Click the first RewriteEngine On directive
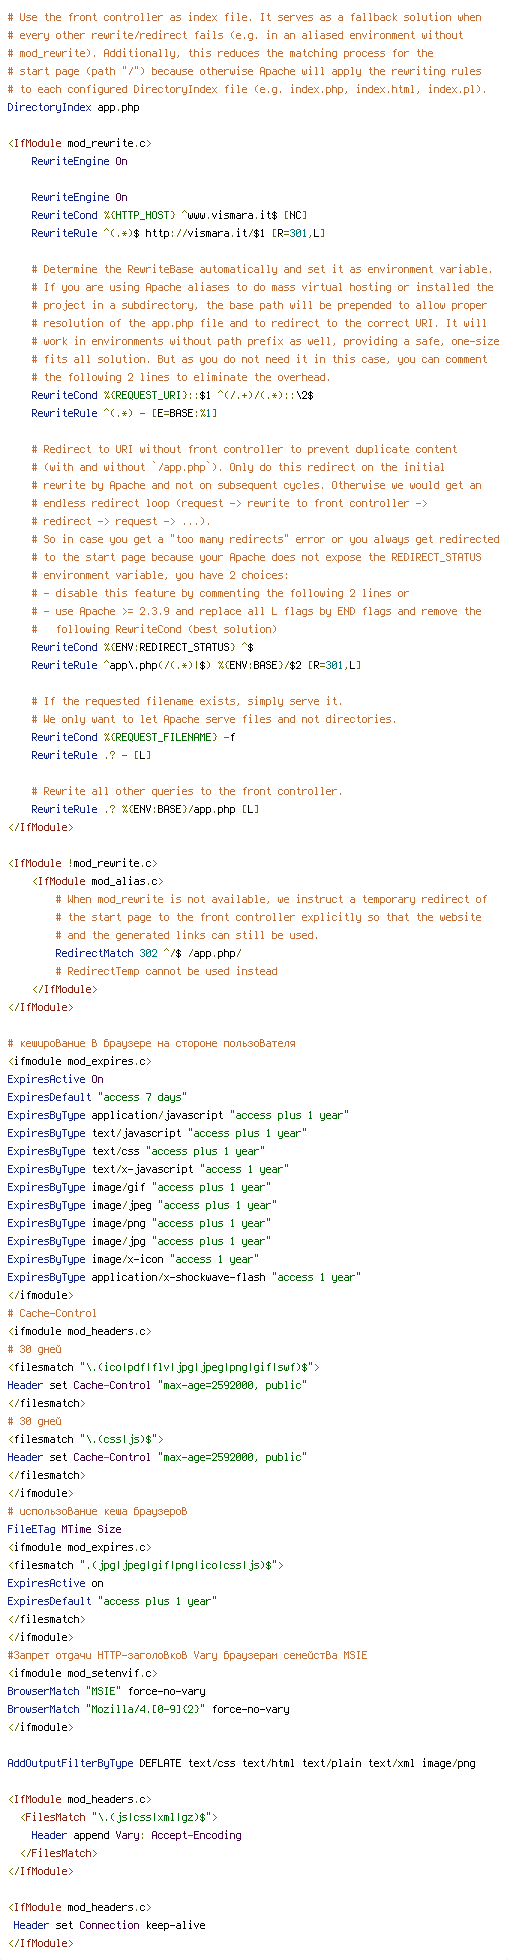 click(x=79, y=161)
